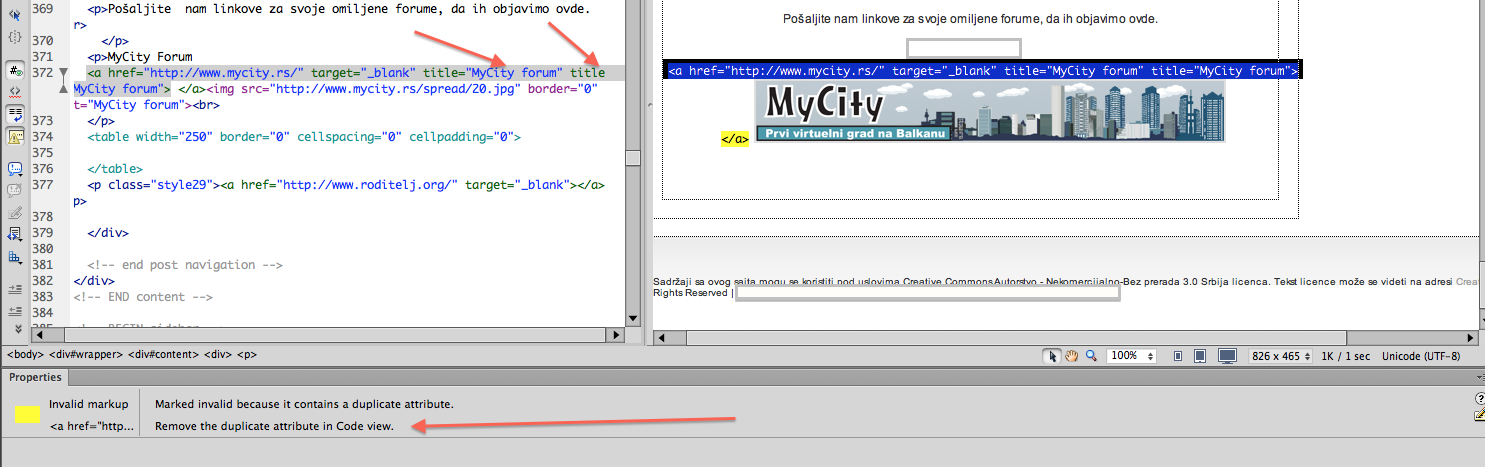Viewport: 1485px width, 467px height.
Task: Toggle line numbers in code view
Action: click(15, 71)
